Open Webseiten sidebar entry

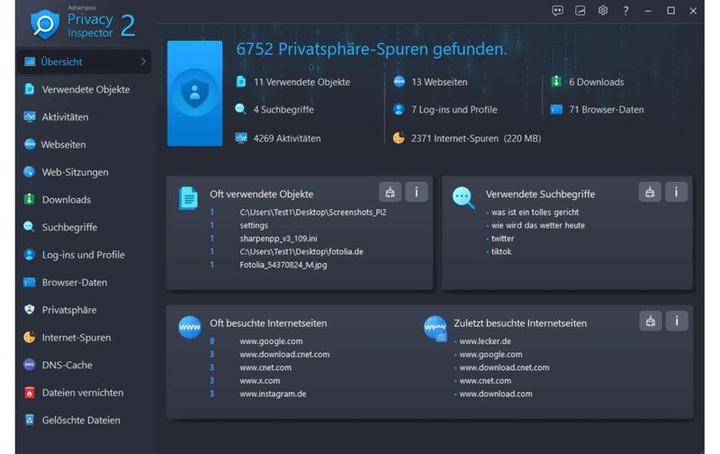[63, 145]
